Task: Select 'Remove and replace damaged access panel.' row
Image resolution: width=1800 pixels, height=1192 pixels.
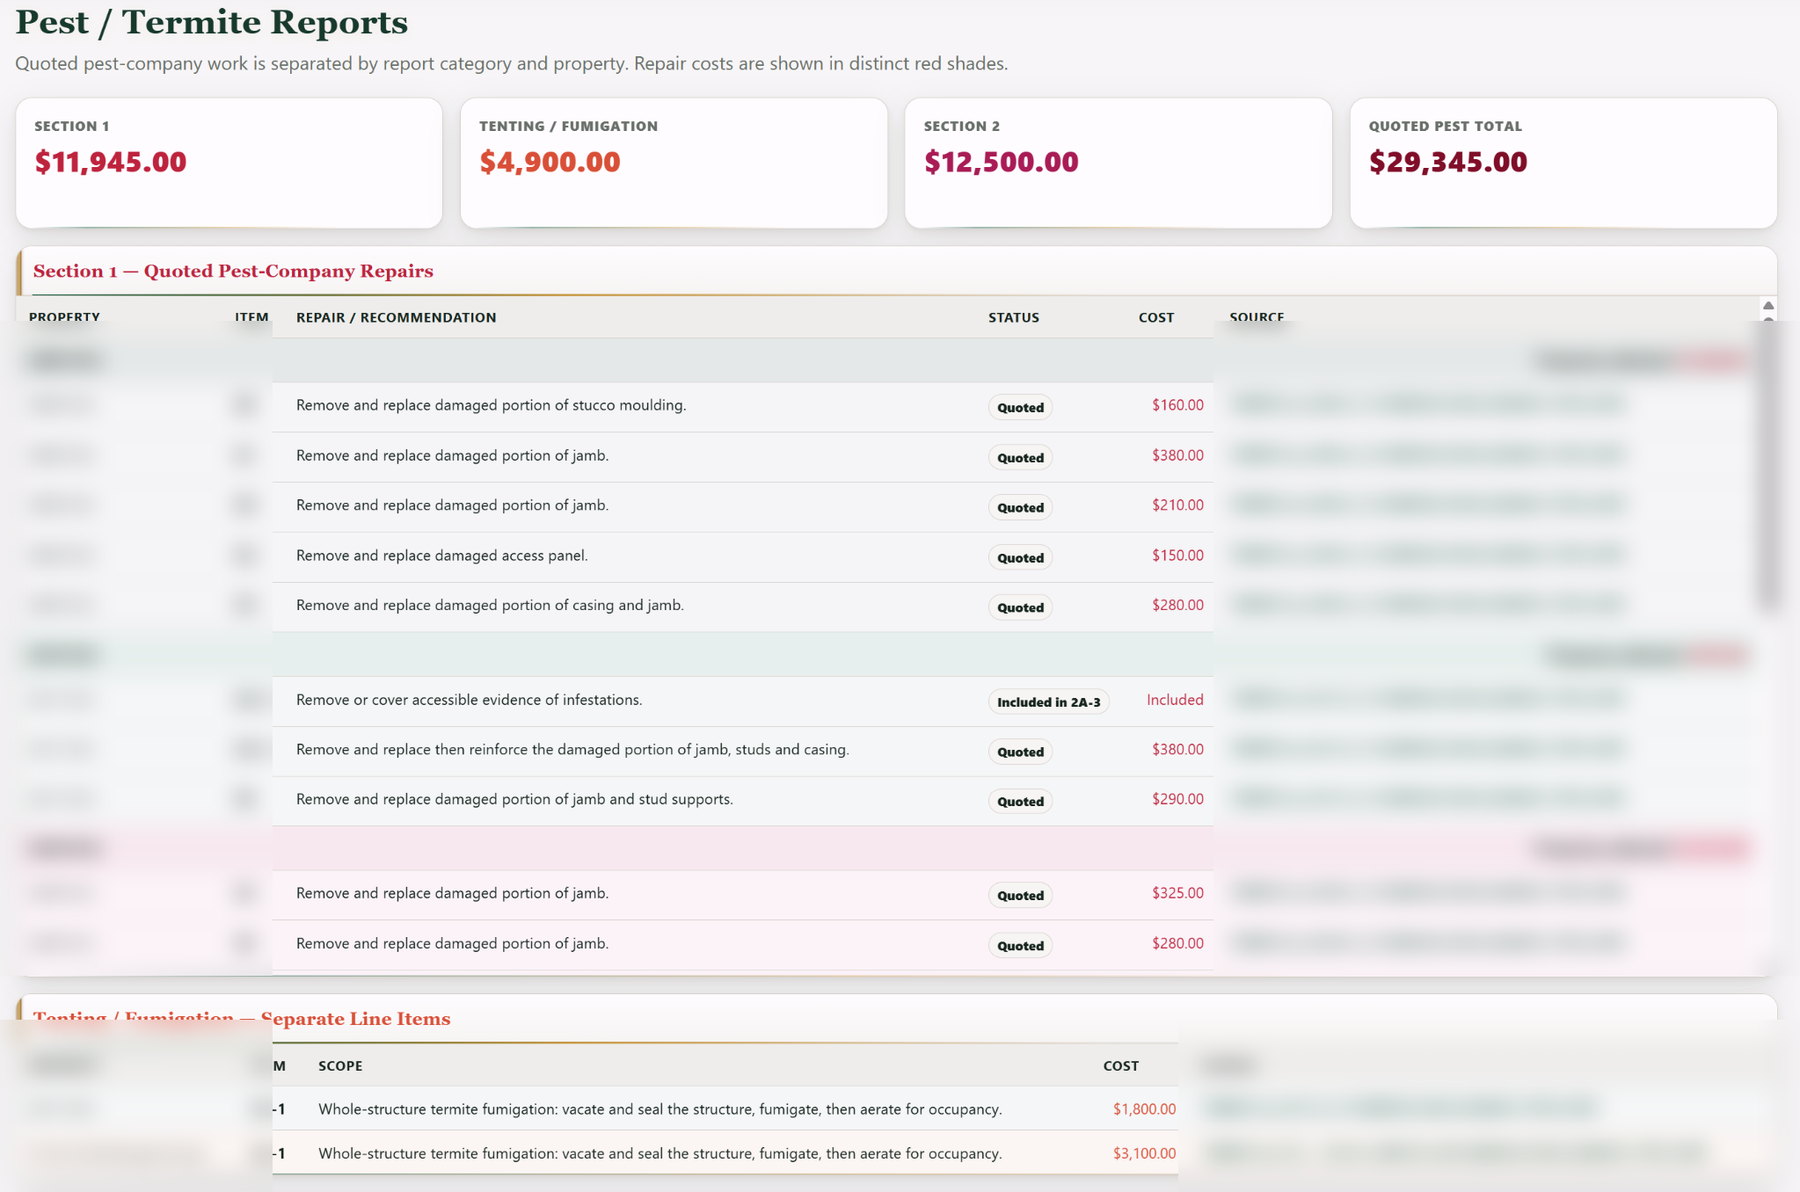Action: point(442,555)
